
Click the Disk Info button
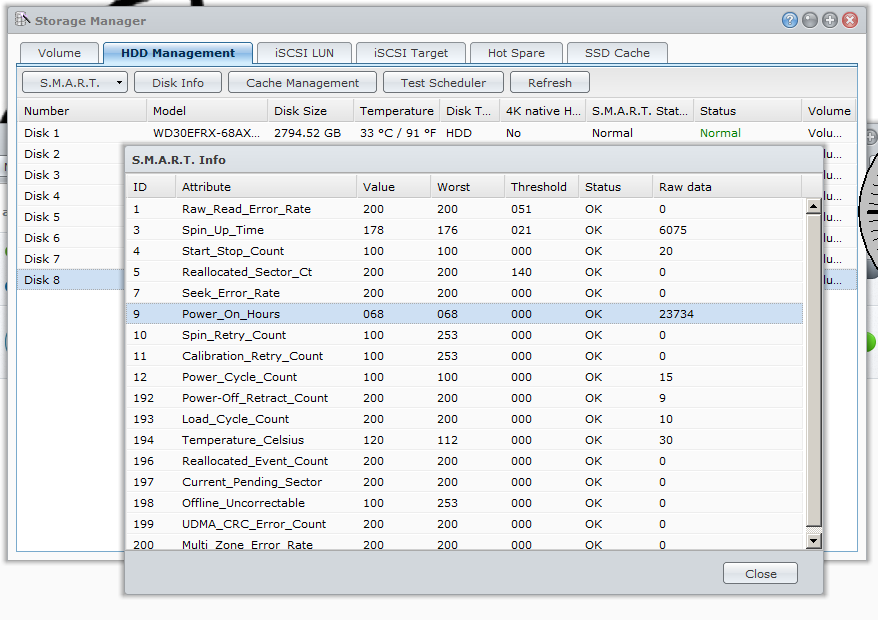pos(178,83)
